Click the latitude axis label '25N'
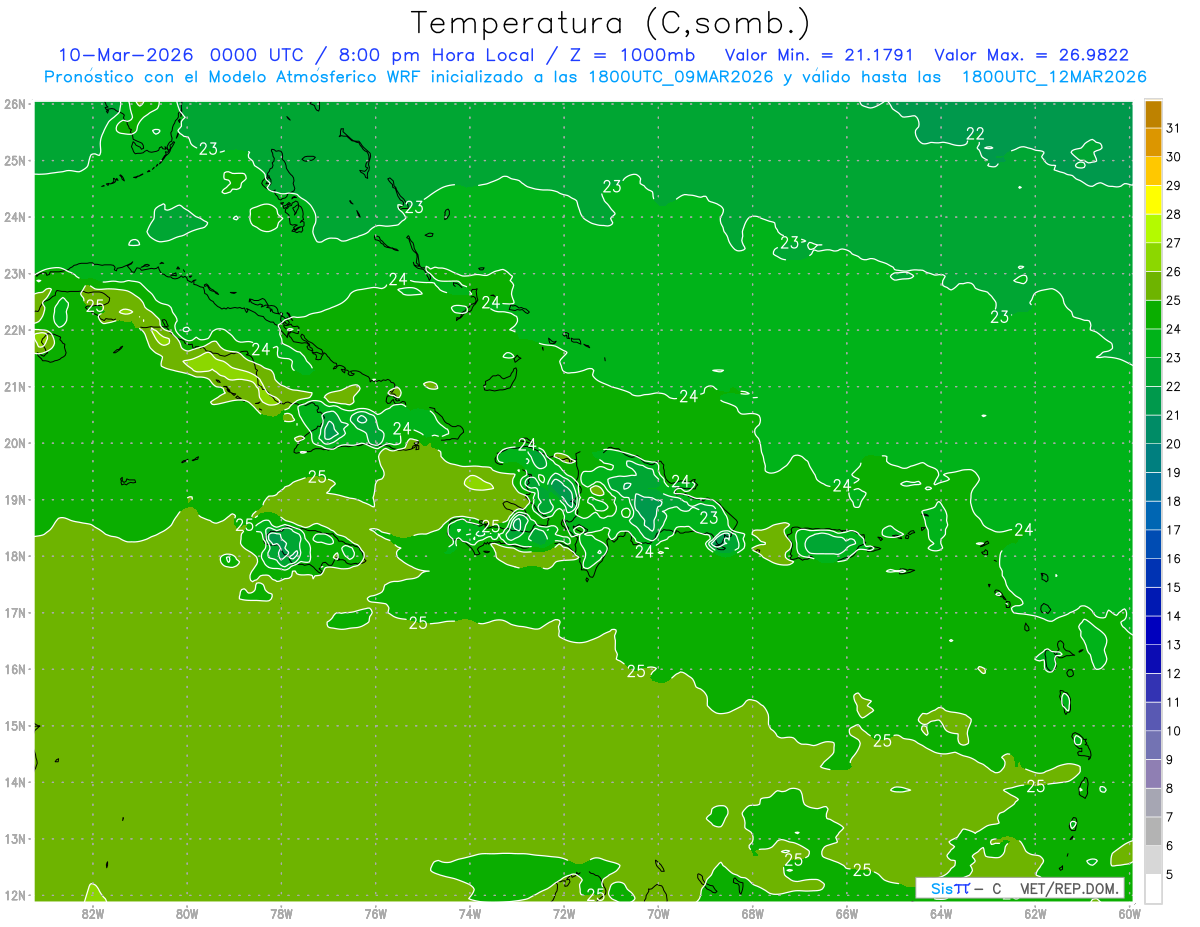The image size is (1200, 927). click(x=15, y=160)
